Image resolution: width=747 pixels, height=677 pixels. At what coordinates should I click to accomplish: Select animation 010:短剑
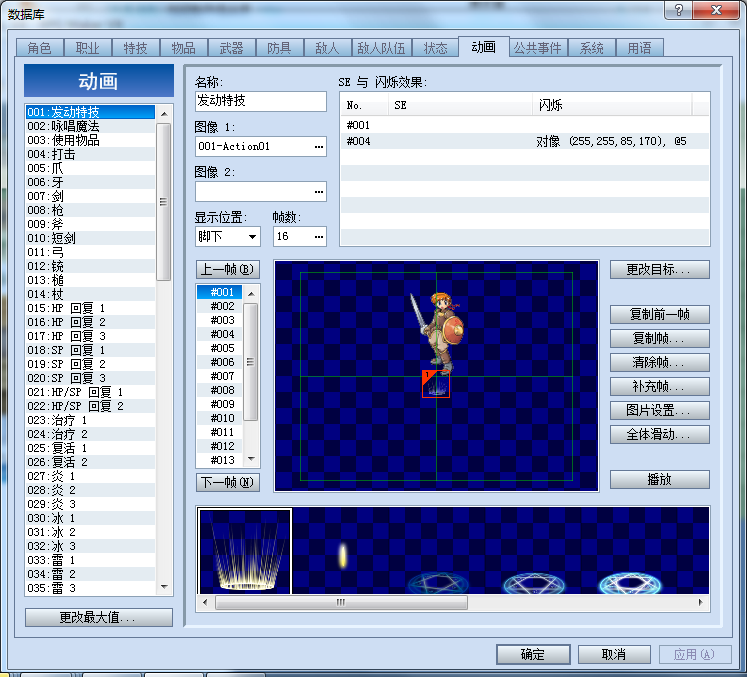point(90,238)
